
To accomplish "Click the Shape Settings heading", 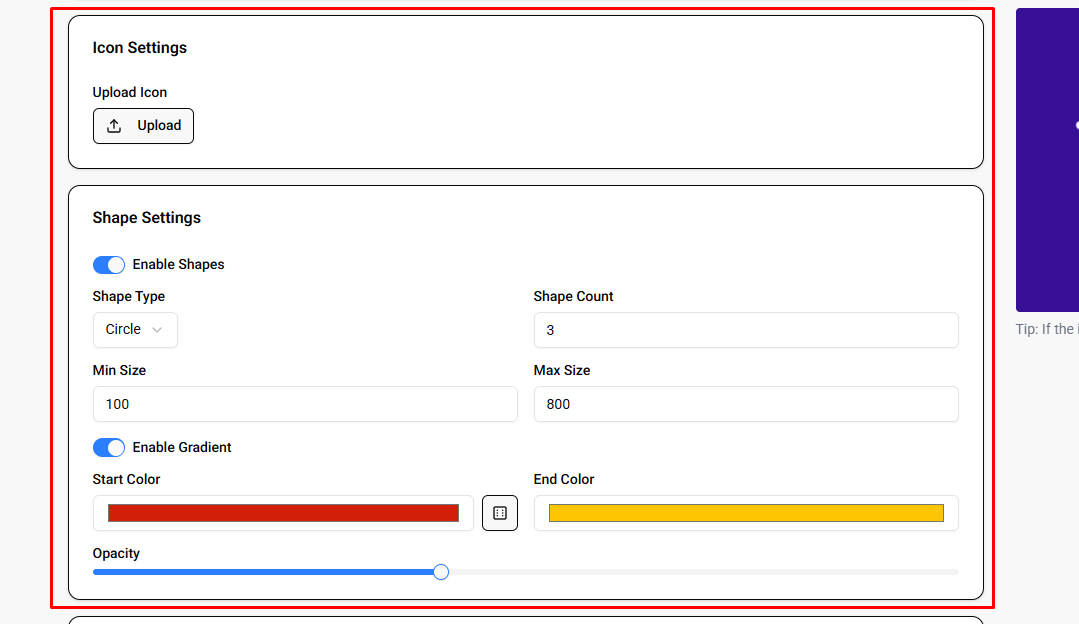I will (147, 218).
